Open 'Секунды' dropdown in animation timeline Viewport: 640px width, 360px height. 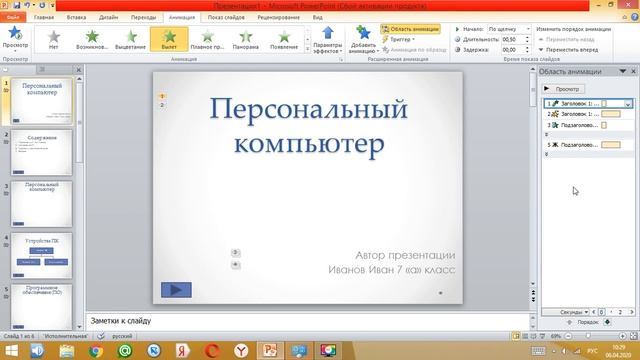tap(573, 312)
